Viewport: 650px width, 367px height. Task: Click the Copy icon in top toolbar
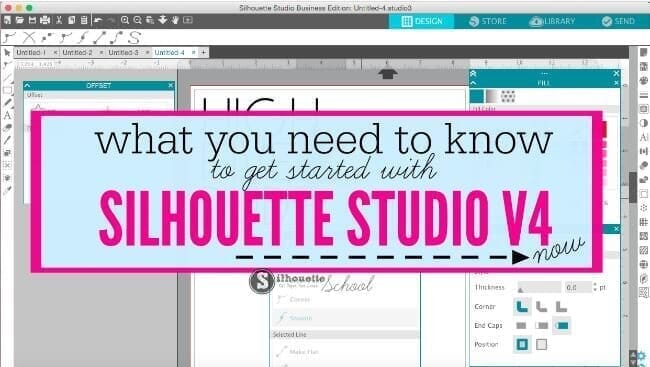(71, 20)
